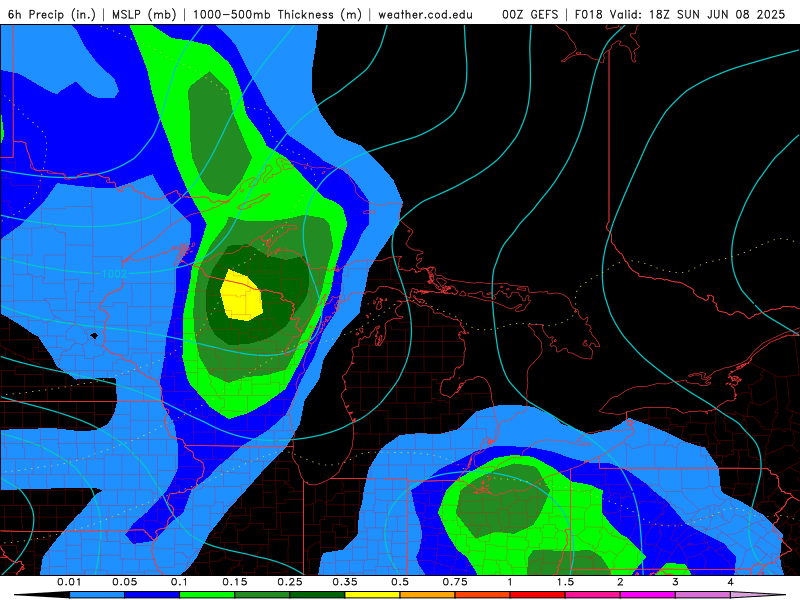Image resolution: width=800 pixels, height=600 pixels.
Task: Click the '6h Precip (in.)' title text
Action: pyautogui.click(x=52, y=14)
